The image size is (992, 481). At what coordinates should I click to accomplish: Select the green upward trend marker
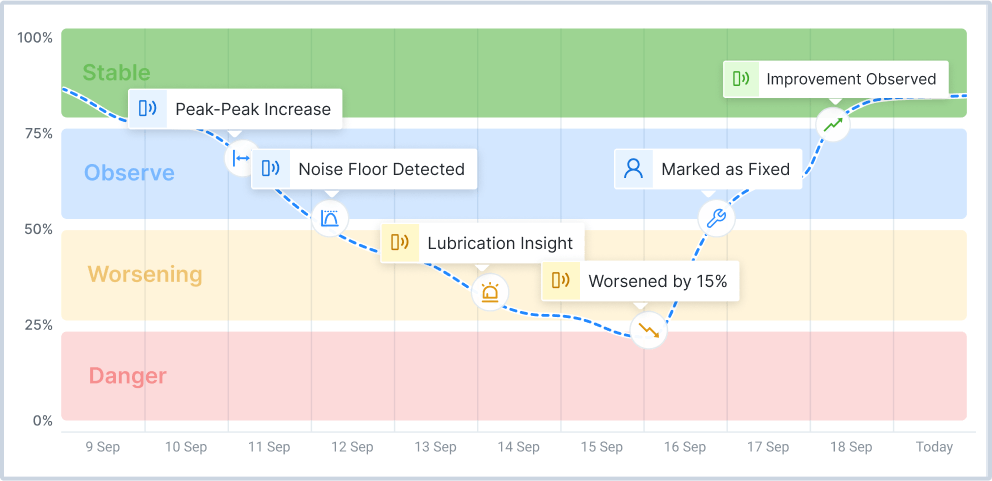pos(833,125)
